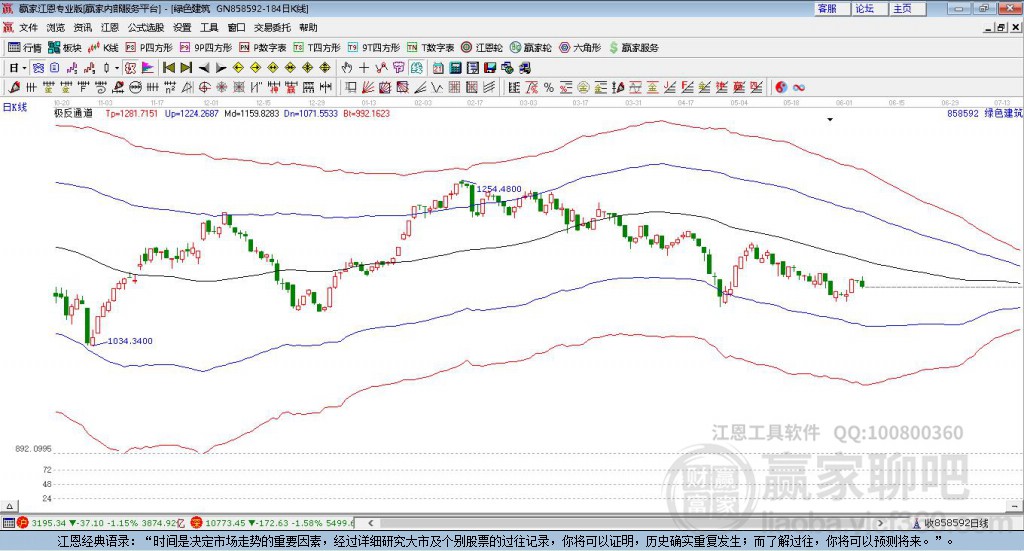
Task: Select the circle-with-crosshair target tool
Action: click(x=204, y=87)
